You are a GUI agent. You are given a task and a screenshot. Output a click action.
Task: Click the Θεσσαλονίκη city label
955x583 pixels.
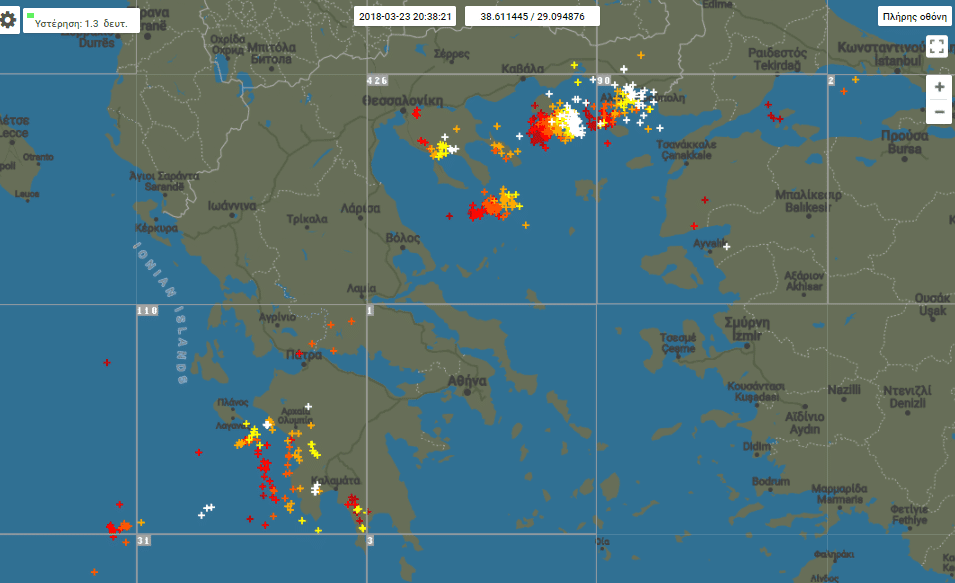click(x=402, y=101)
